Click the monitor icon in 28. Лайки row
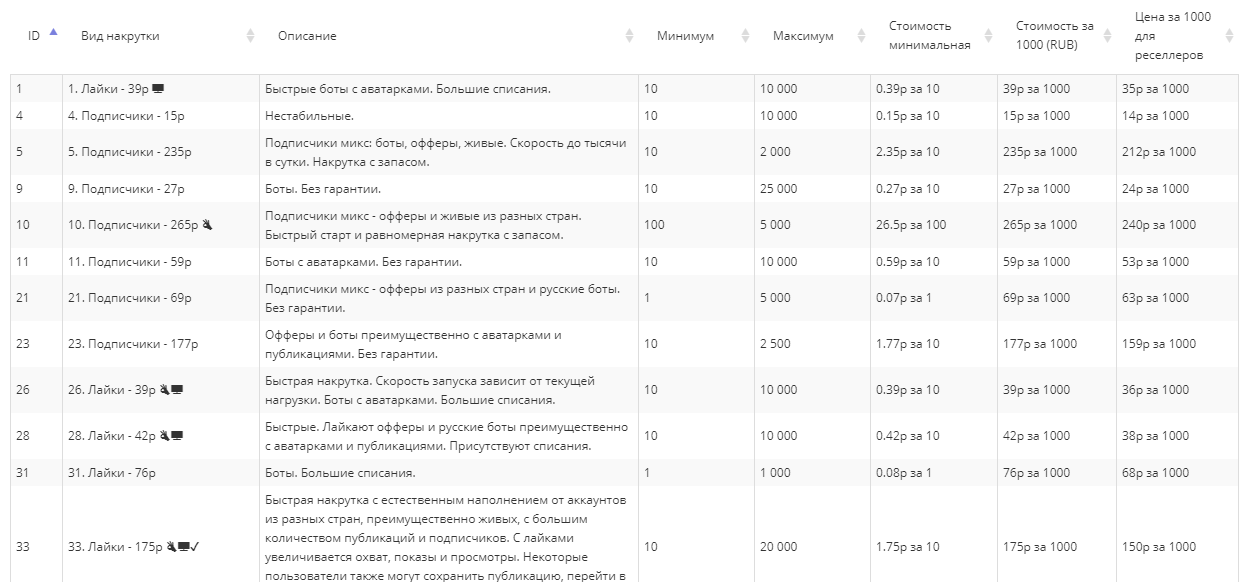Screen dimensions: 1240x582 (x=177, y=436)
